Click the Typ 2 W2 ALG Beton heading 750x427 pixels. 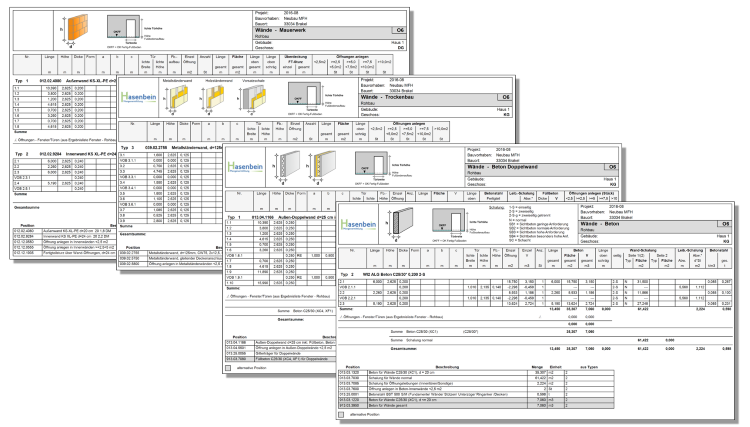click(x=383, y=275)
